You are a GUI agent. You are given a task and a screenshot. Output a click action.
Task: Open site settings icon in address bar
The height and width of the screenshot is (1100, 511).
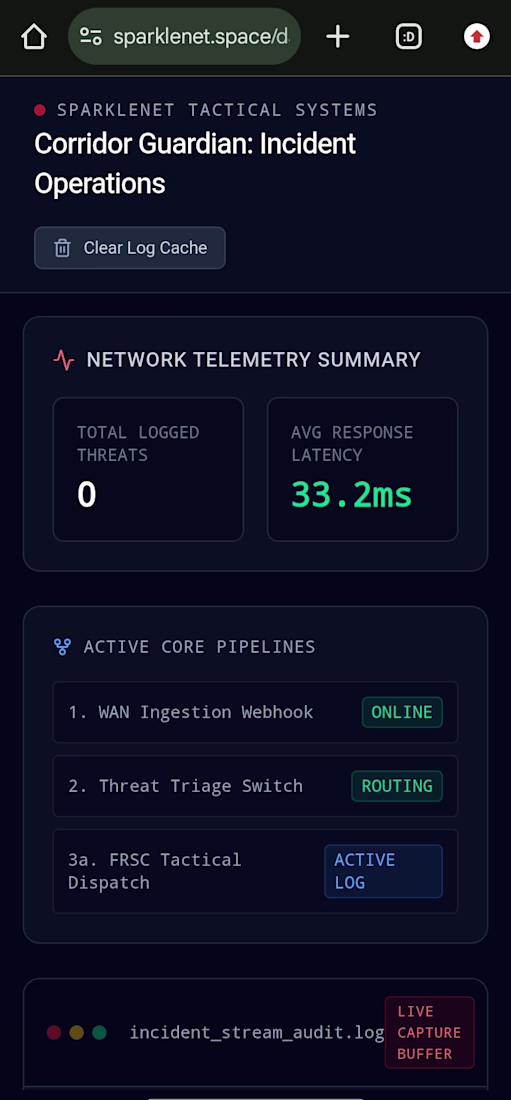91,36
